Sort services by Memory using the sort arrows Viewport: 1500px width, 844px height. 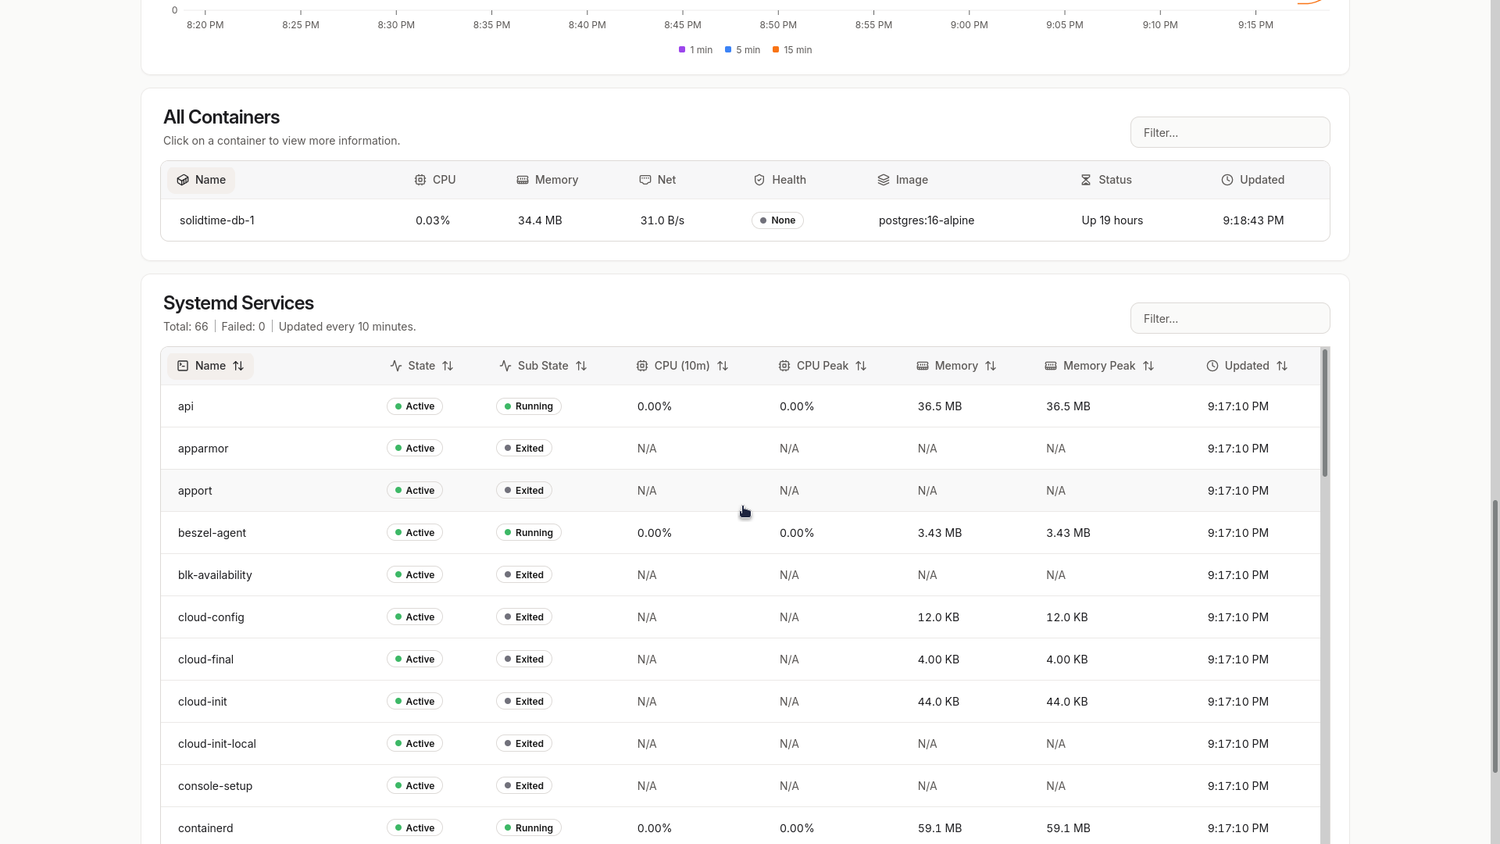click(x=991, y=366)
